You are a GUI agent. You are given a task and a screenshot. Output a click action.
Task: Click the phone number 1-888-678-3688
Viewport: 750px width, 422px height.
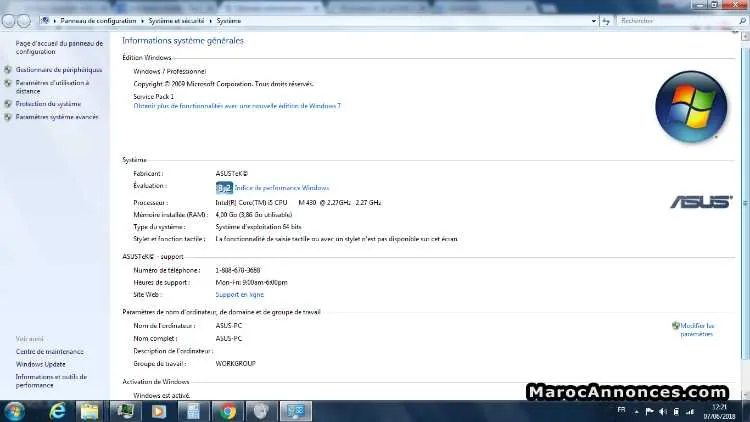click(x=238, y=270)
